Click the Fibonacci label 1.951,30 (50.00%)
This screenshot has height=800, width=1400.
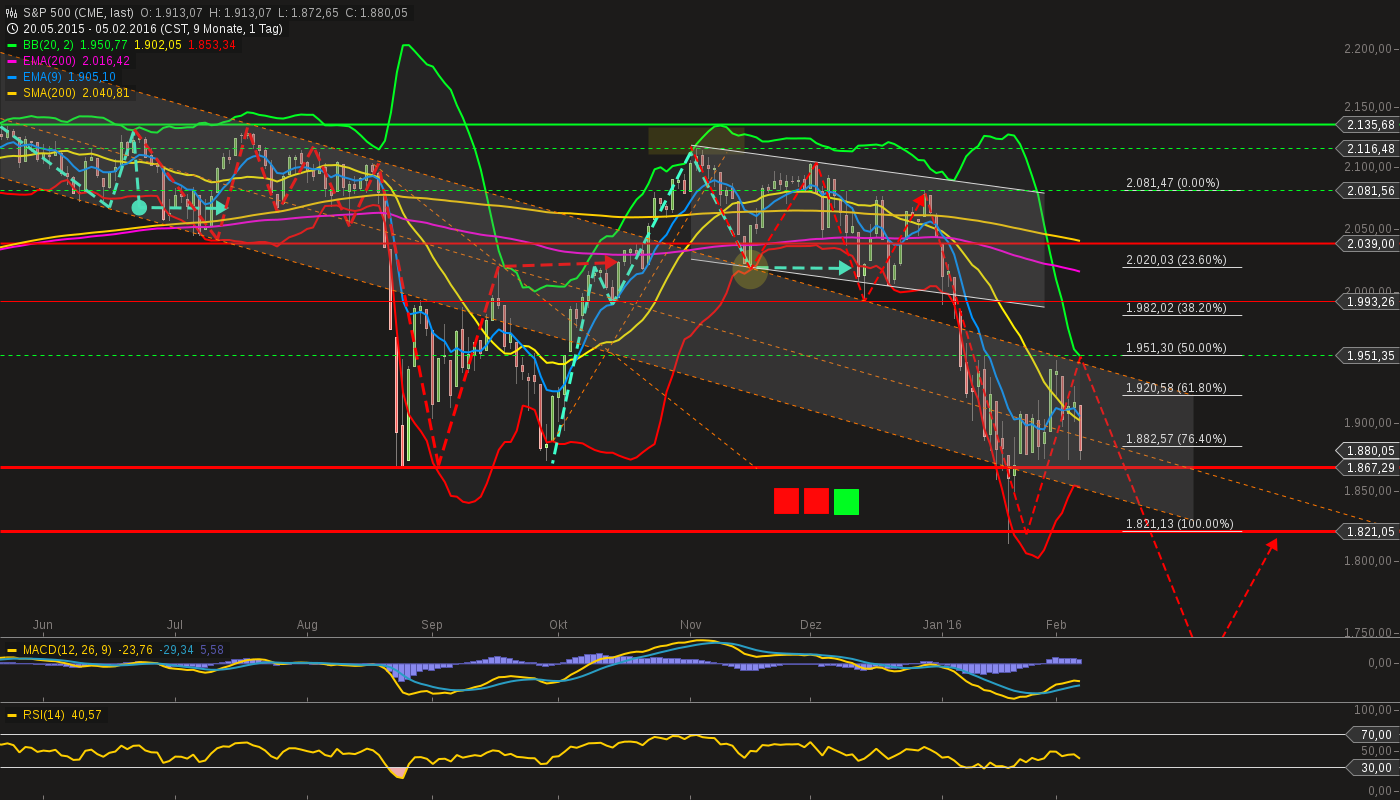point(1176,348)
